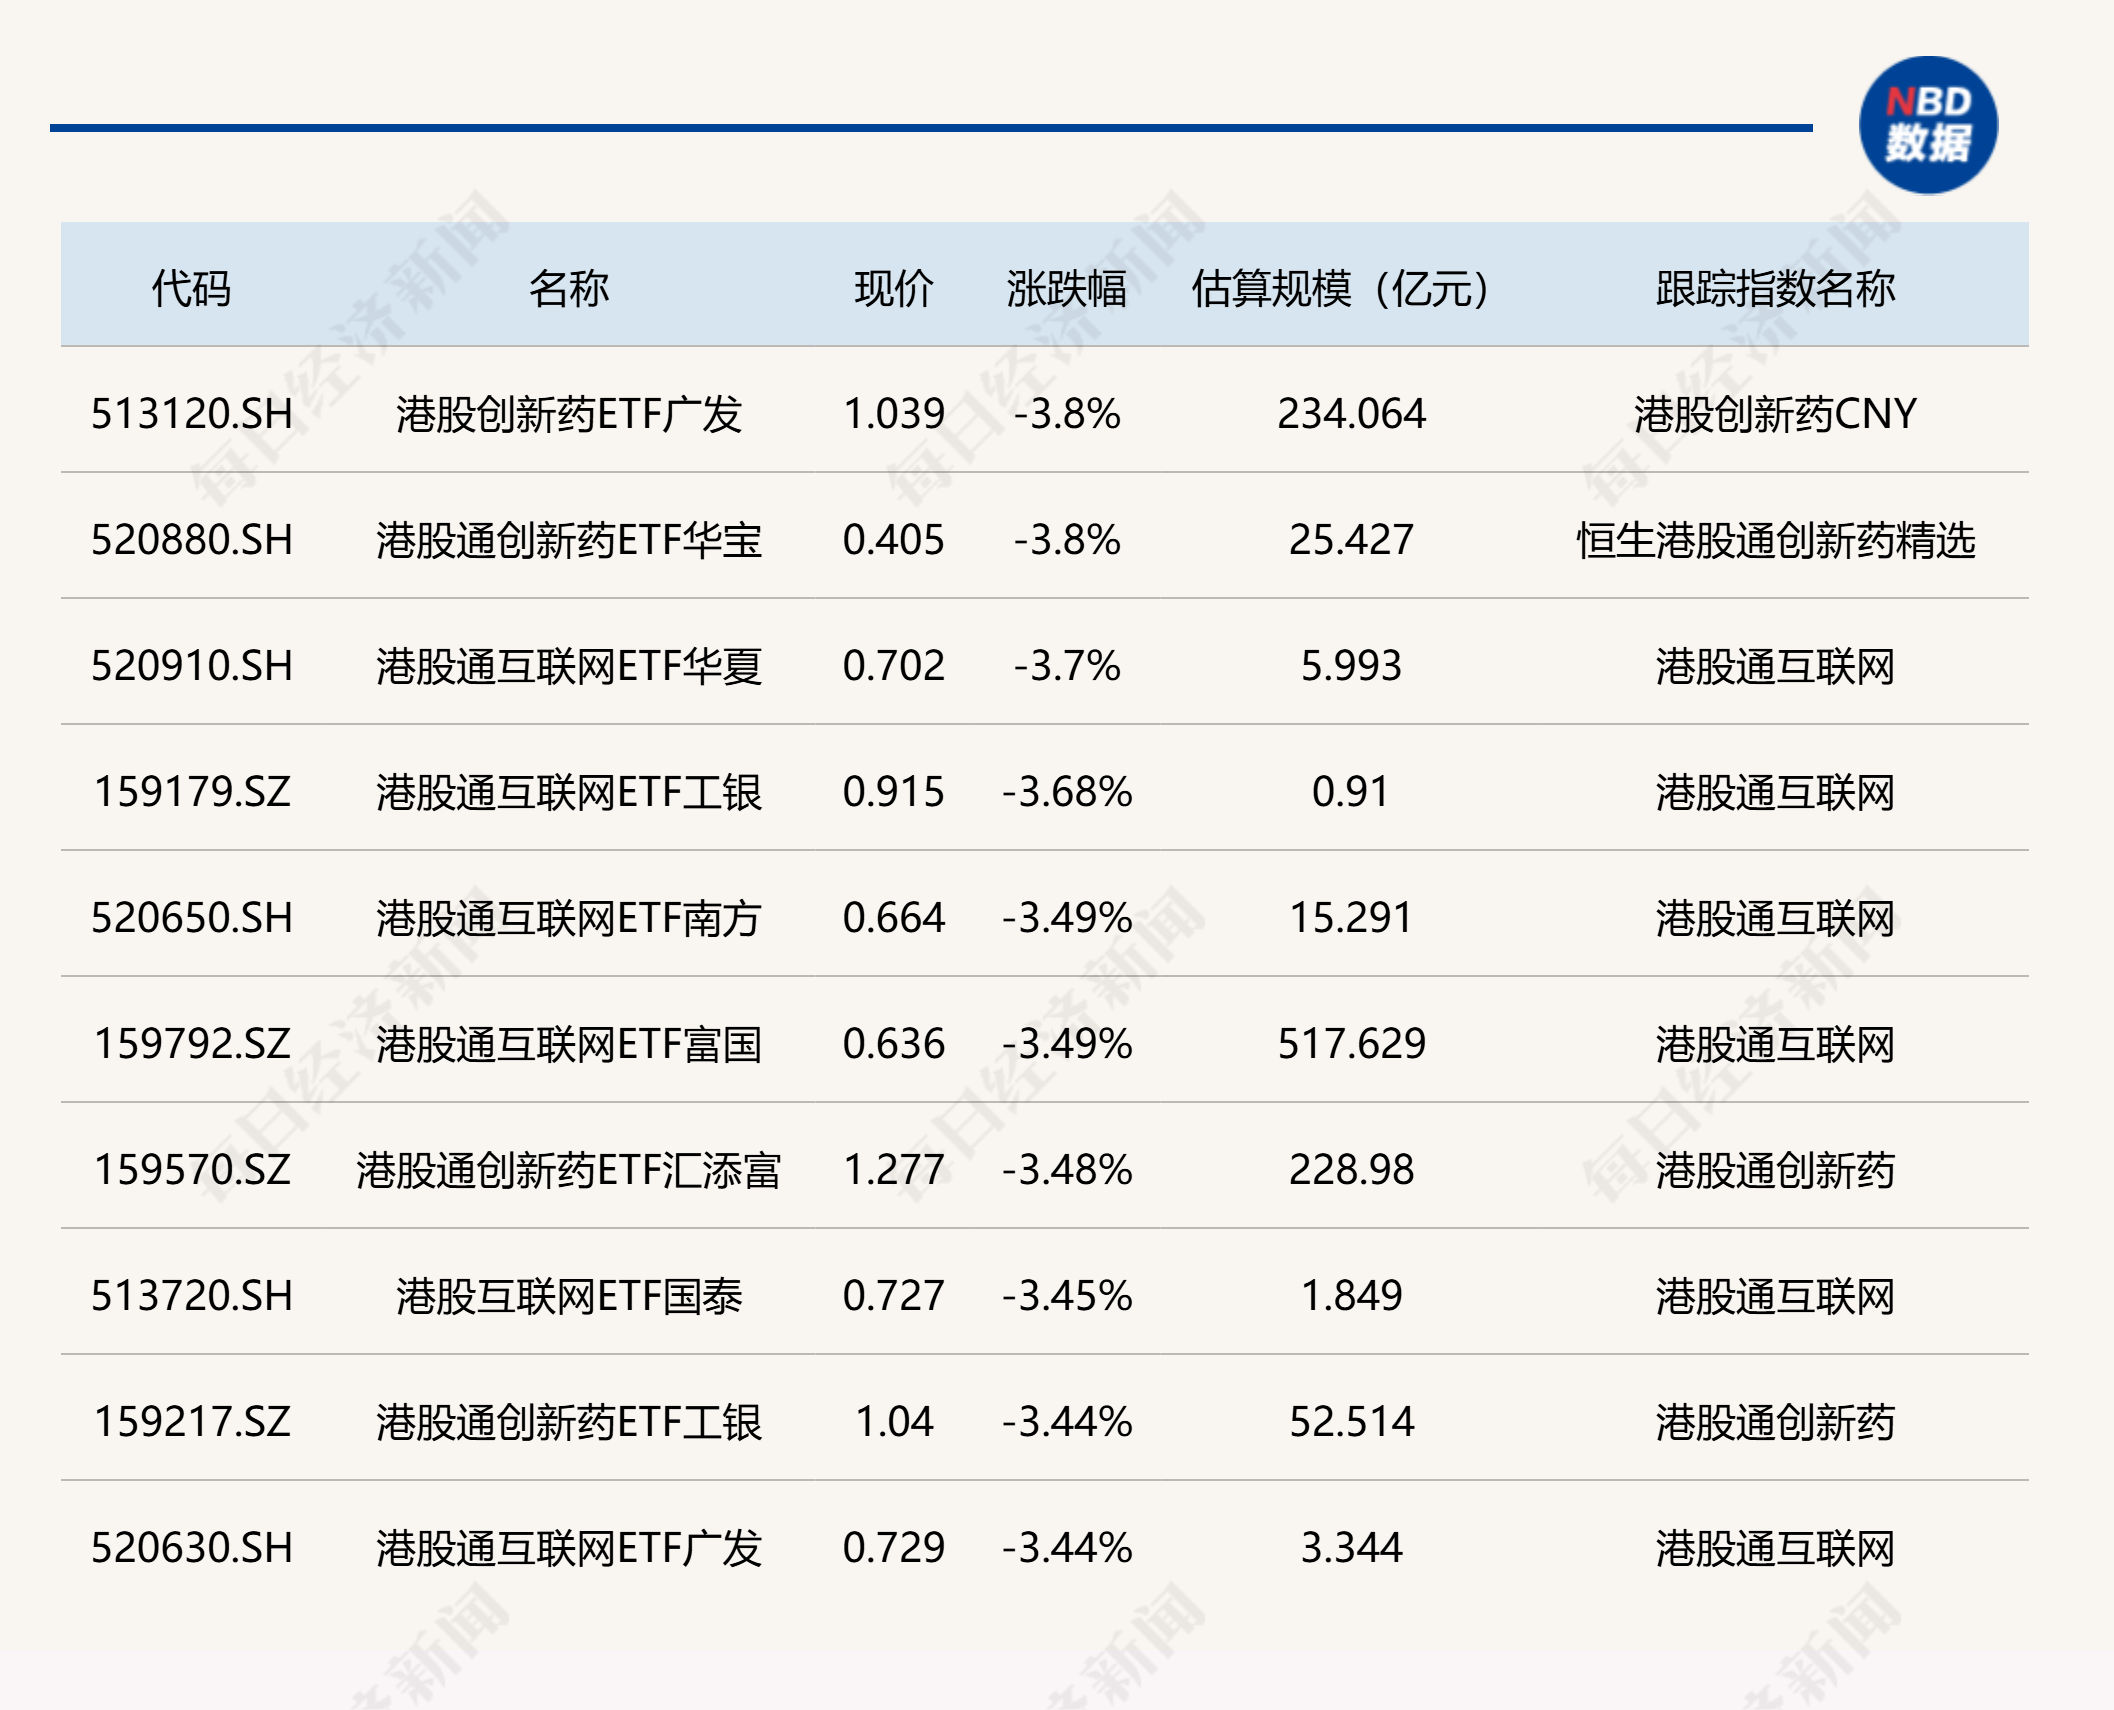The width and height of the screenshot is (2114, 1710).
Task: Click code 520650.SH
Action: (x=192, y=918)
